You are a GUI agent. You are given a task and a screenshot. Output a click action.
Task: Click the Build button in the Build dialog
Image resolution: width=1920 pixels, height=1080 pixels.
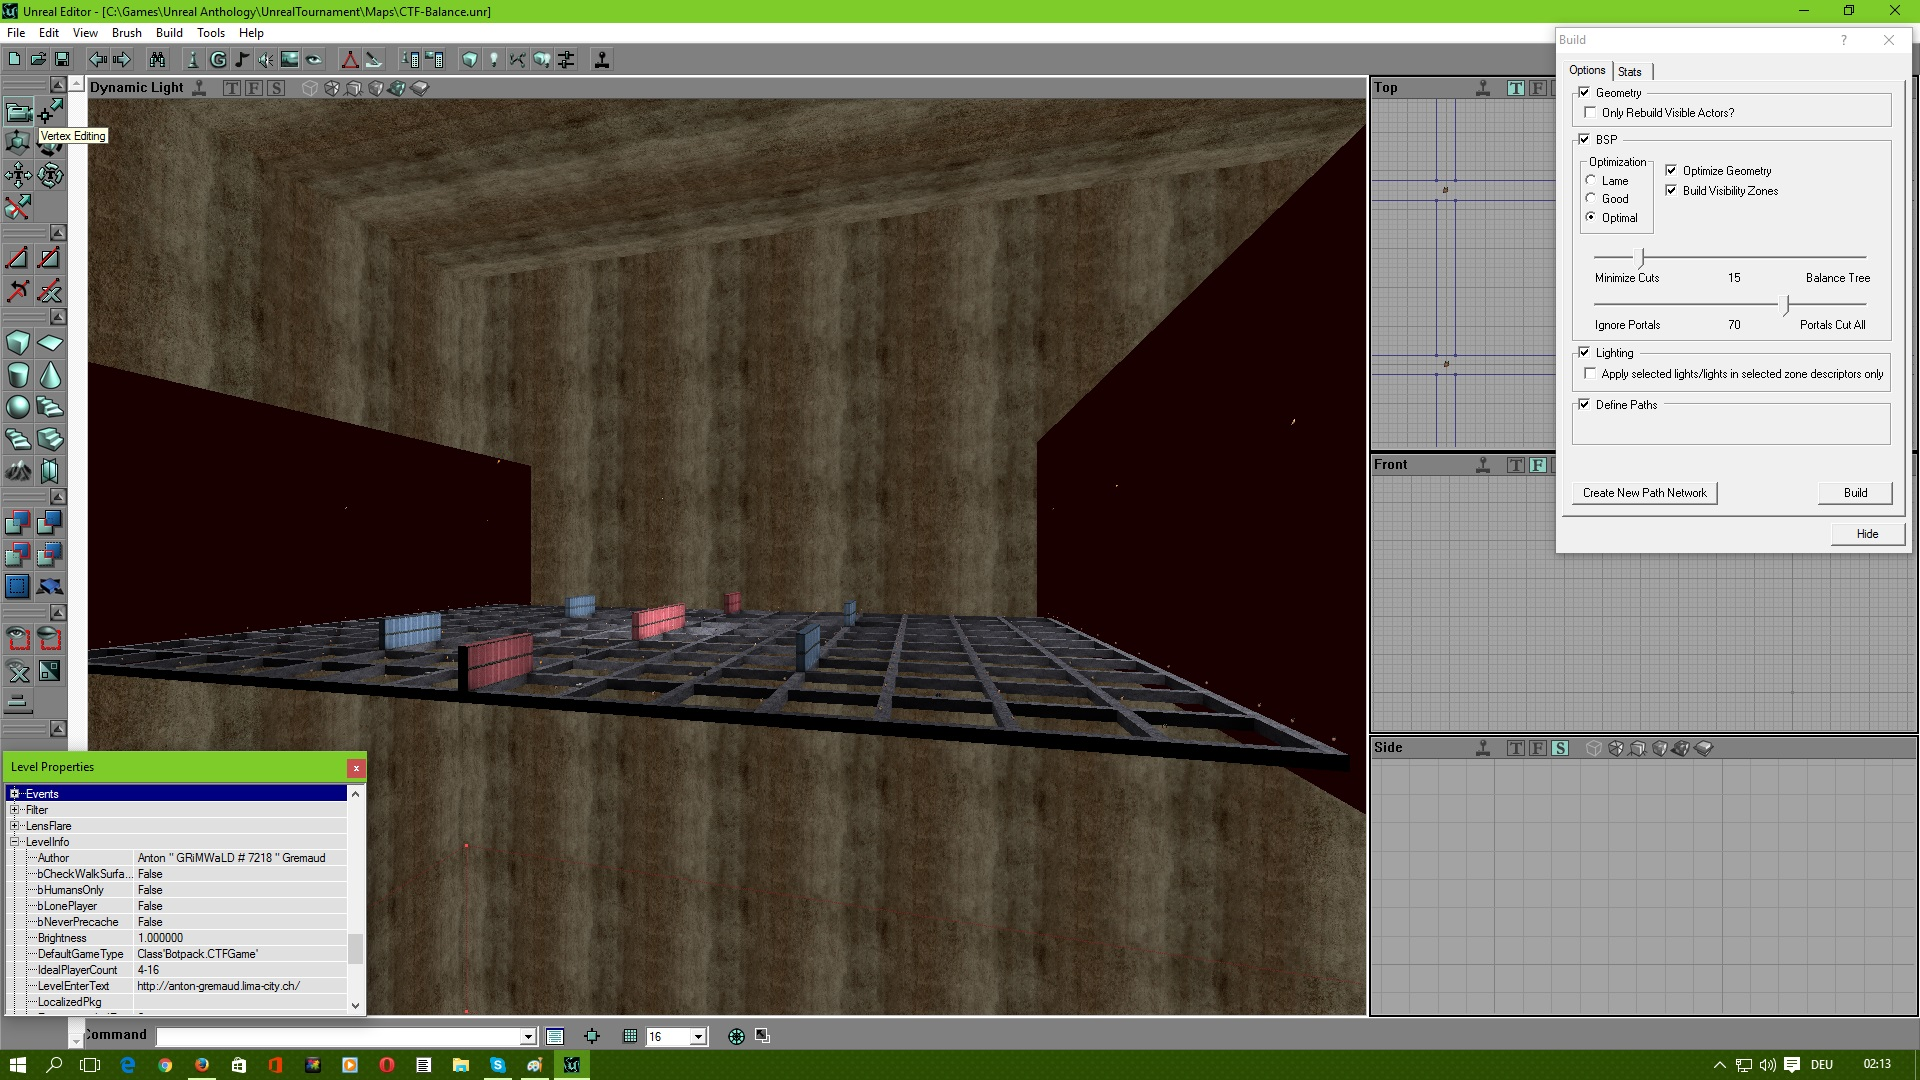click(1855, 493)
